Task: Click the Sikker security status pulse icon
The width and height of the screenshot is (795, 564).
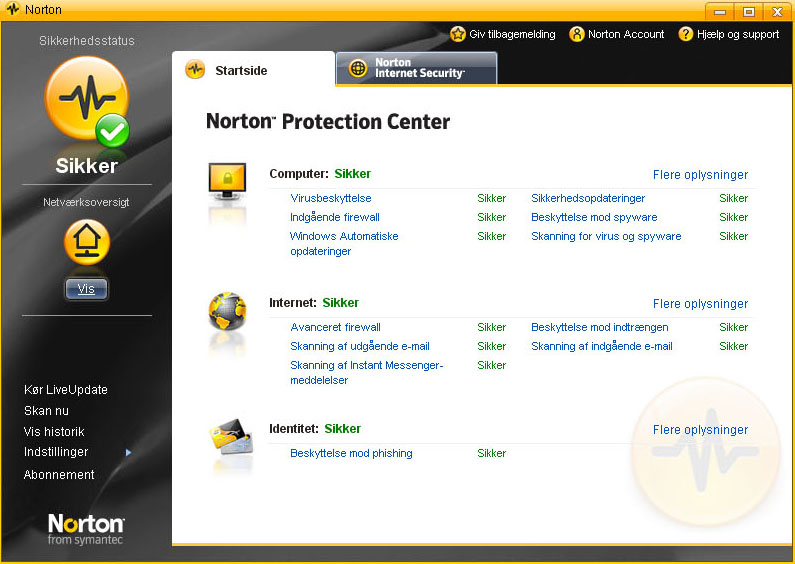Action: pyautogui.click(x=87, y=100)
